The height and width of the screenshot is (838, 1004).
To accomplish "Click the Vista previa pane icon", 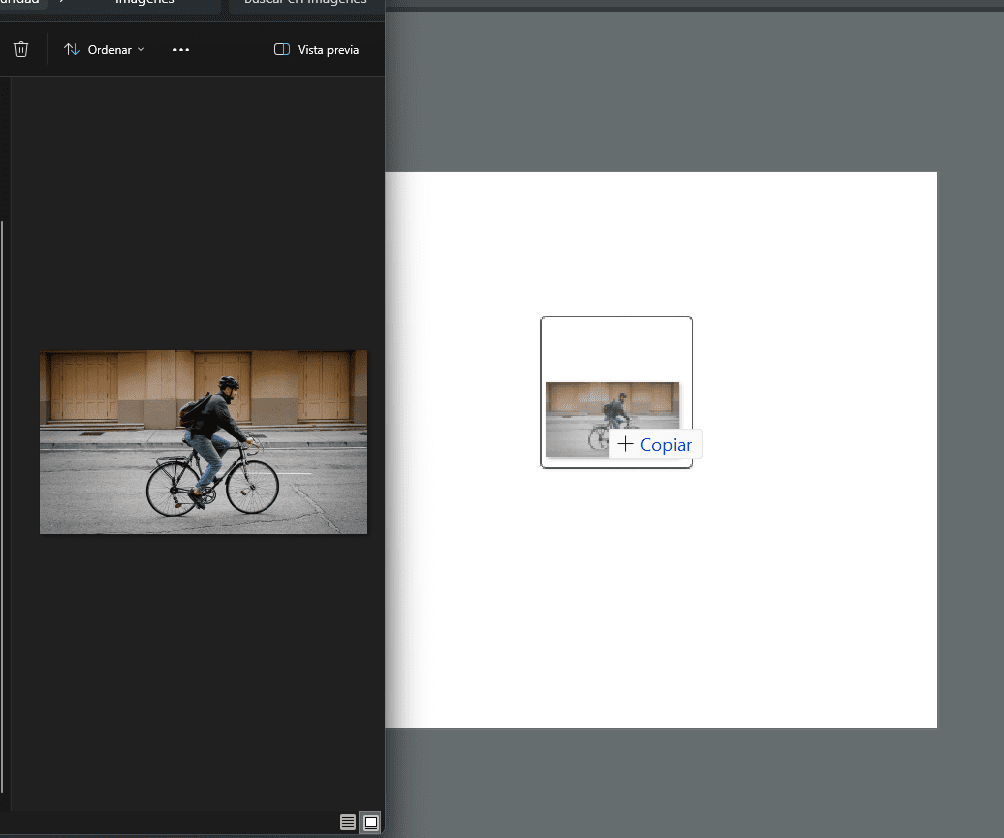I will point(282,49).
